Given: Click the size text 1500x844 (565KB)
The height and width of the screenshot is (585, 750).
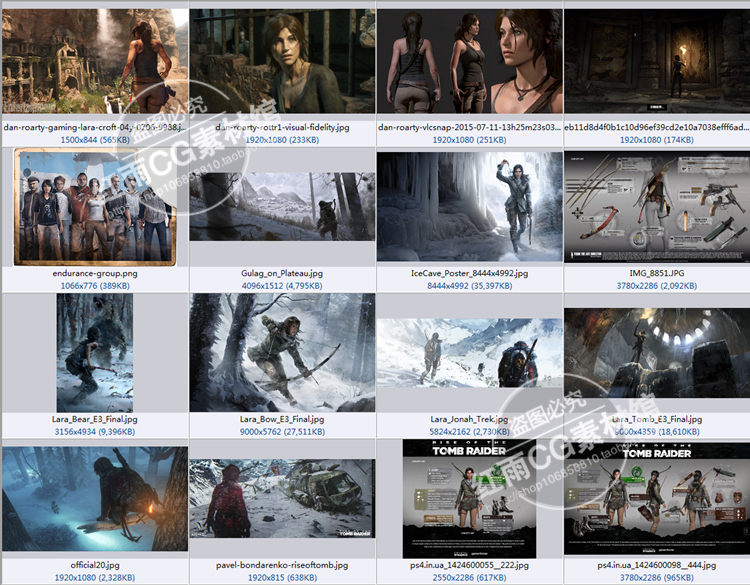Looking at the screenshot, I should (x=95, y=140).
